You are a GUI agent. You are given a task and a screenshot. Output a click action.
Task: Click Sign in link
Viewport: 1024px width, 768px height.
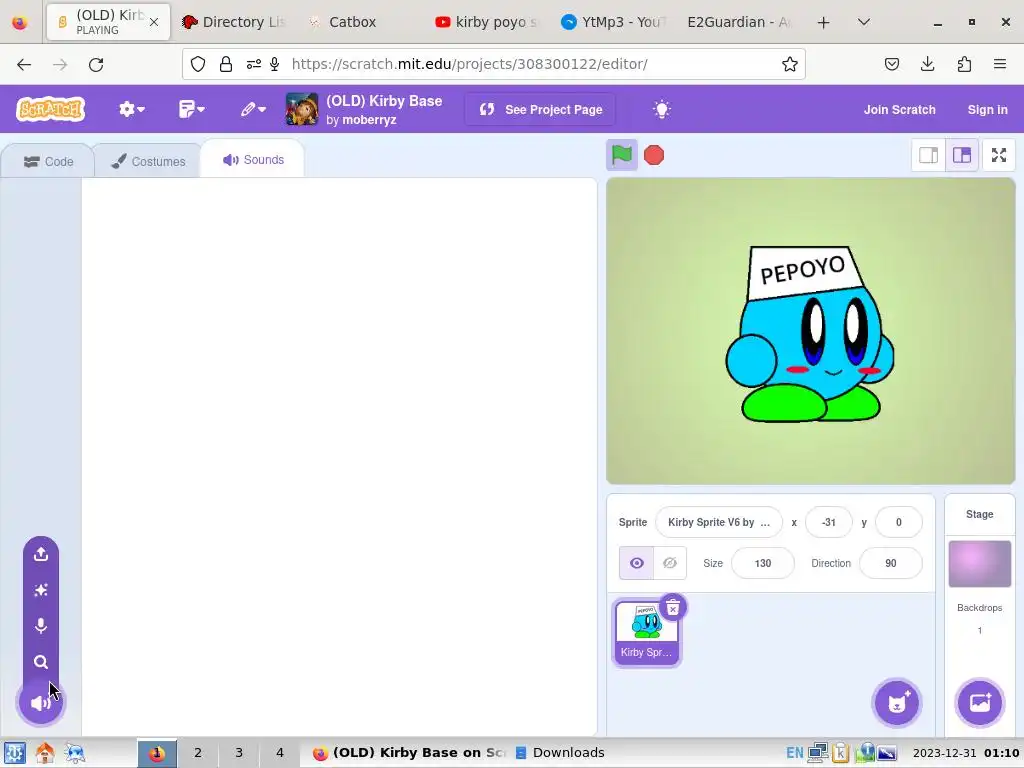point(987,110)
